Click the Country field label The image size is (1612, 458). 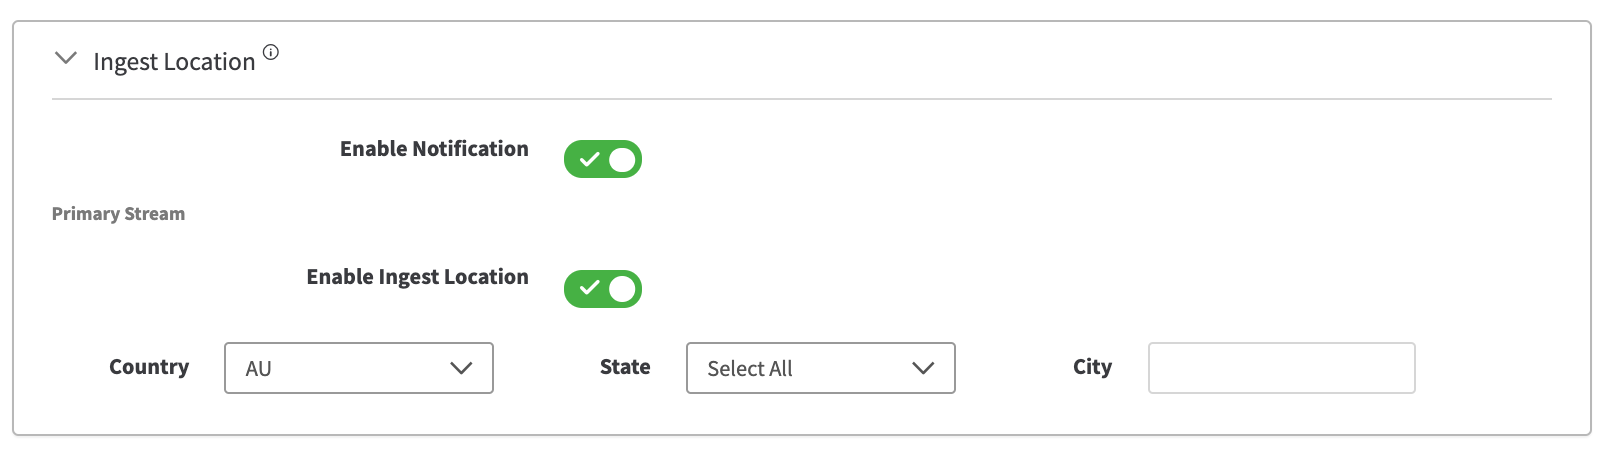[x=149, y=367]
